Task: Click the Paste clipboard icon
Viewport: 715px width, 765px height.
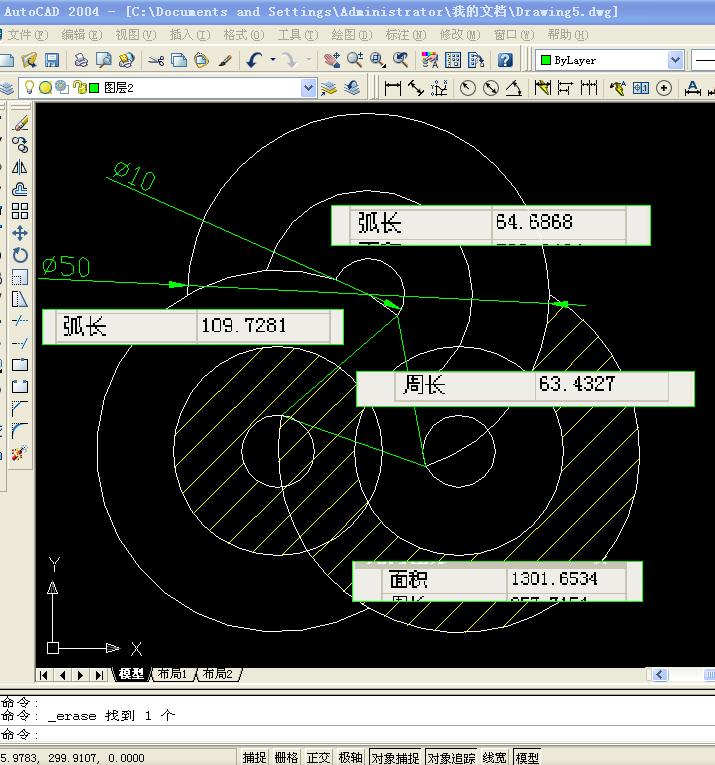Action: (x=201, y=60)
